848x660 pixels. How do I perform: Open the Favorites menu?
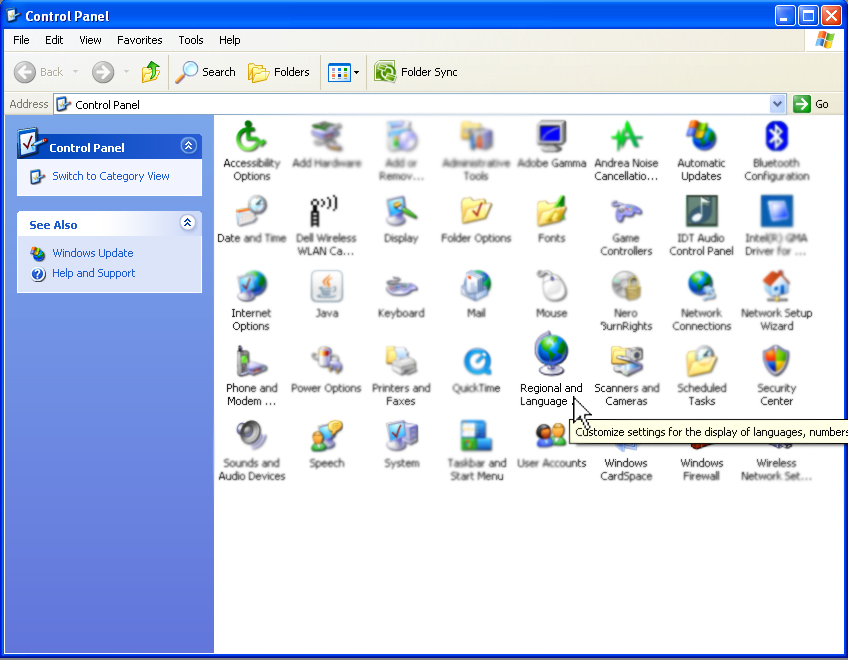coord(140,40)
